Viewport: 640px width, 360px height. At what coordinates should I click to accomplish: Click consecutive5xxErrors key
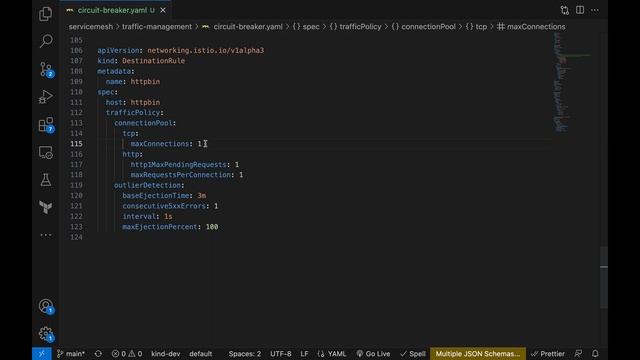point(164,206)
